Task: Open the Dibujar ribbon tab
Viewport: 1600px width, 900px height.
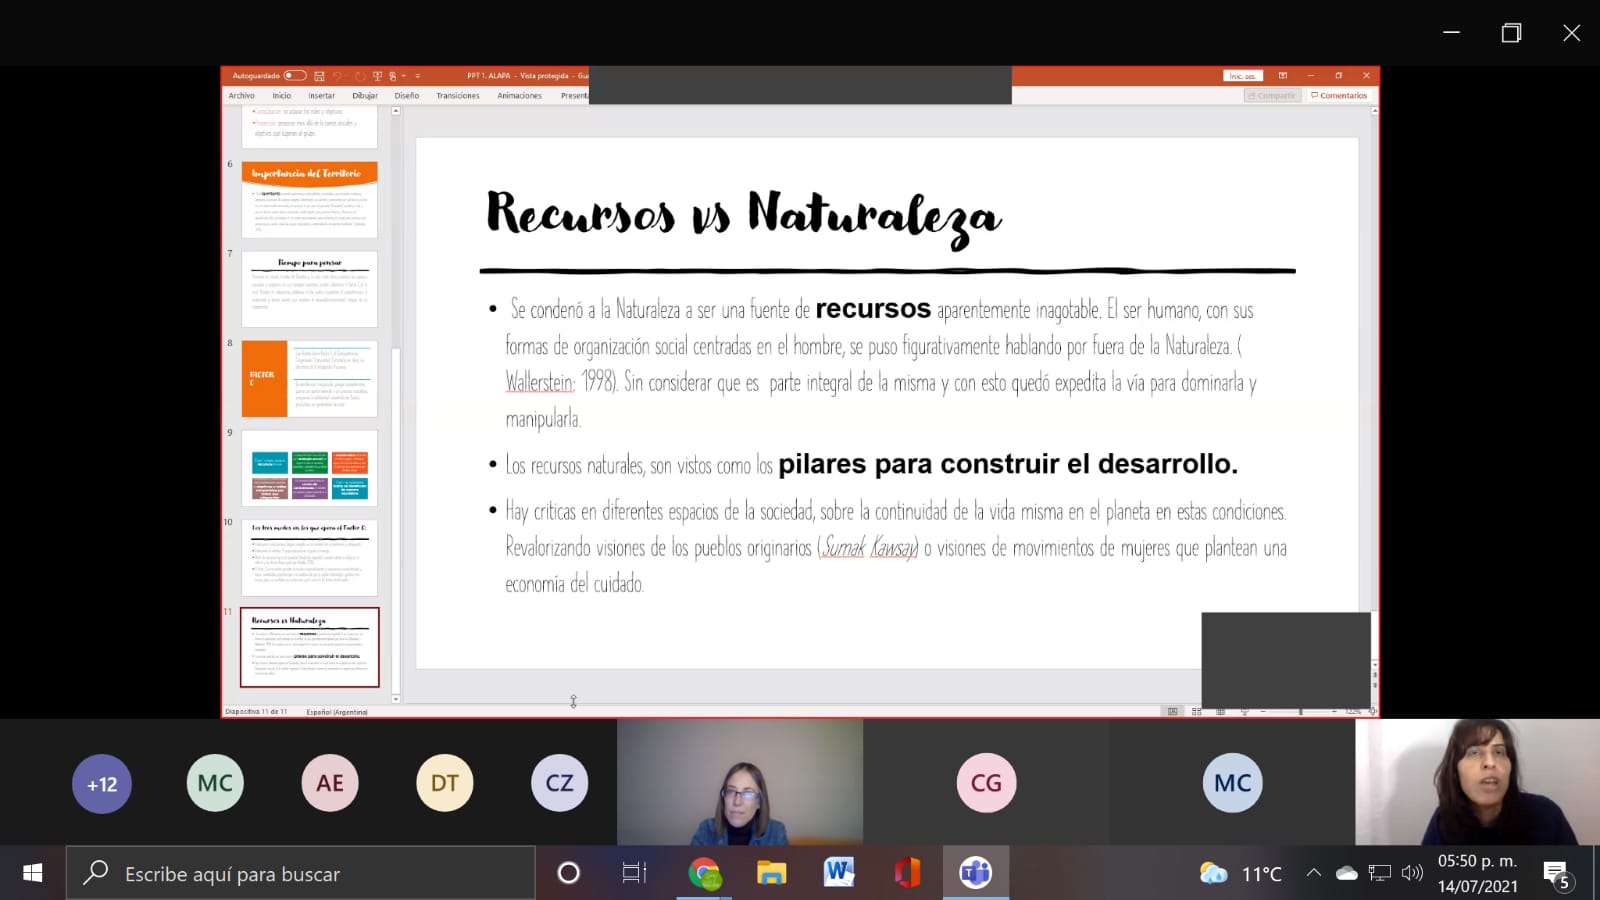Action: pyautogui.click(x=365, y=96)
